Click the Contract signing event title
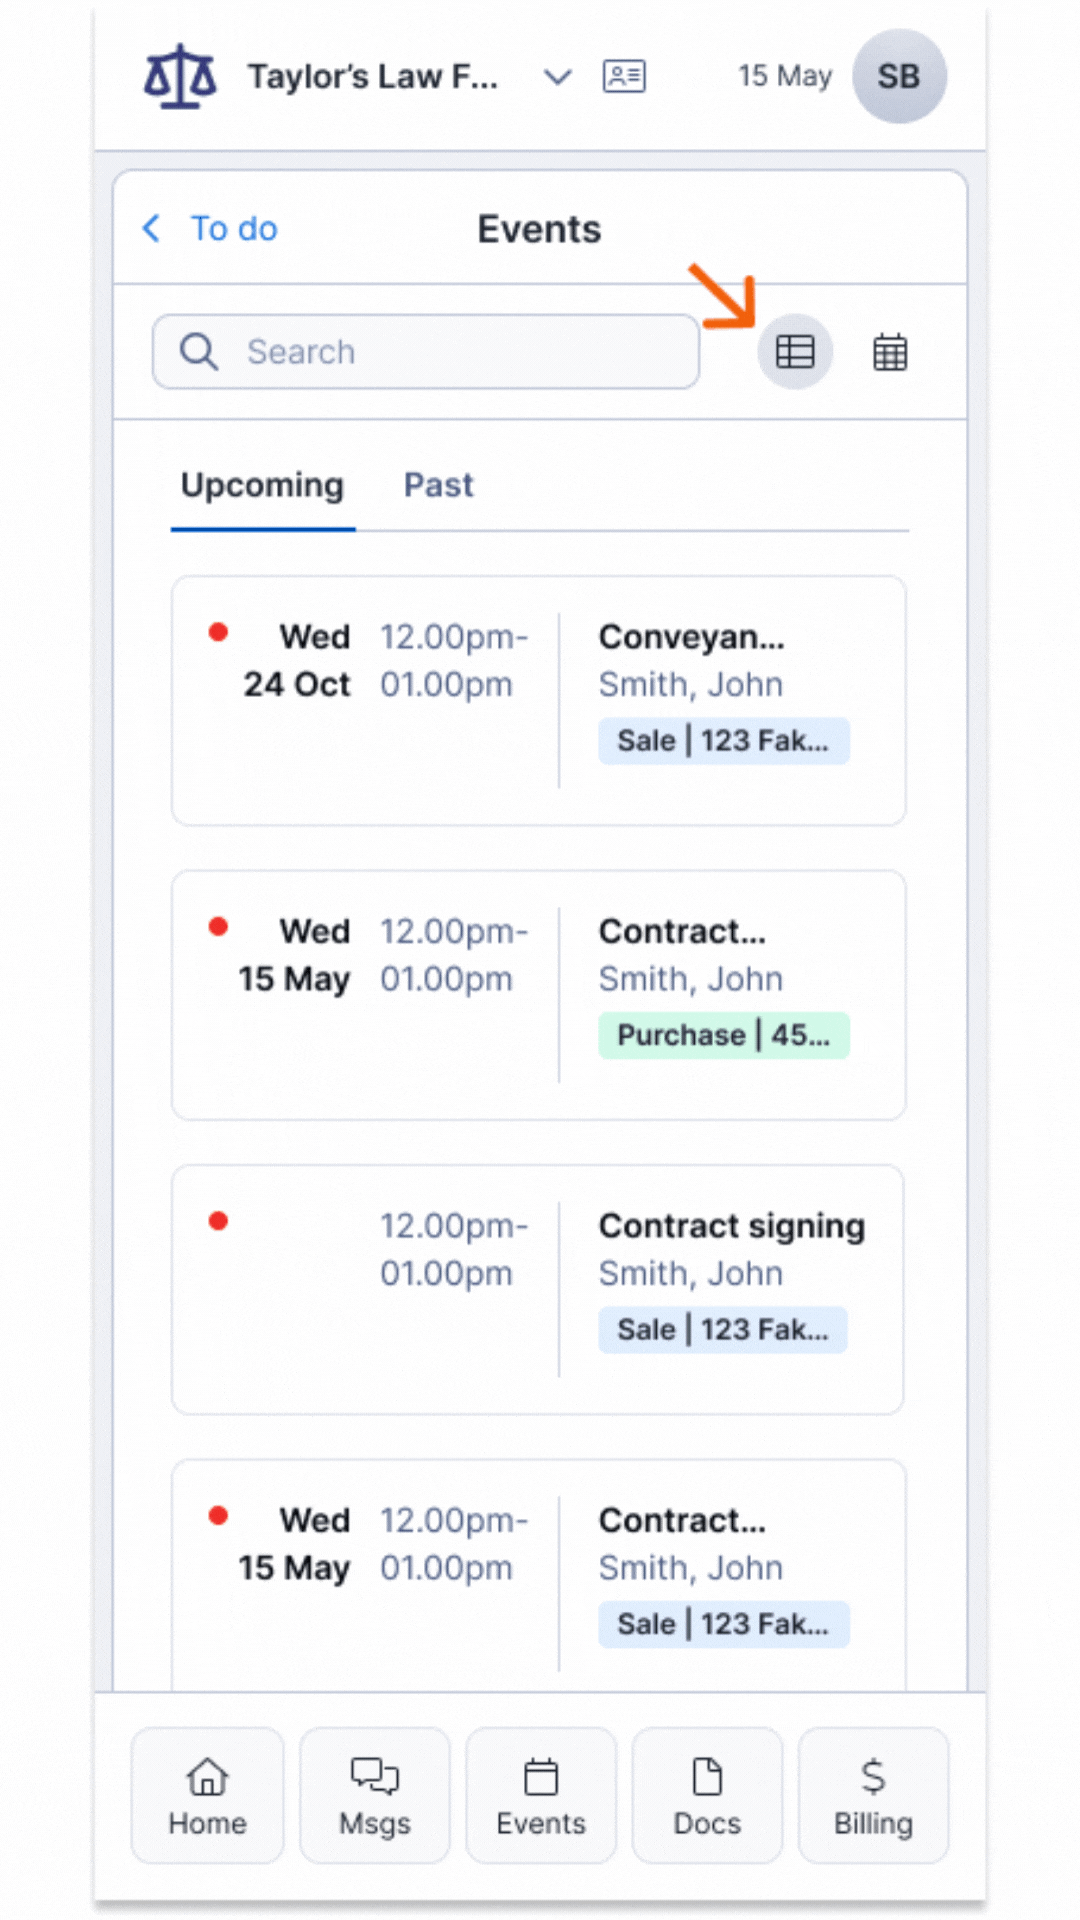This screenshot has width=1080, height=1920. click(731, 1226)
